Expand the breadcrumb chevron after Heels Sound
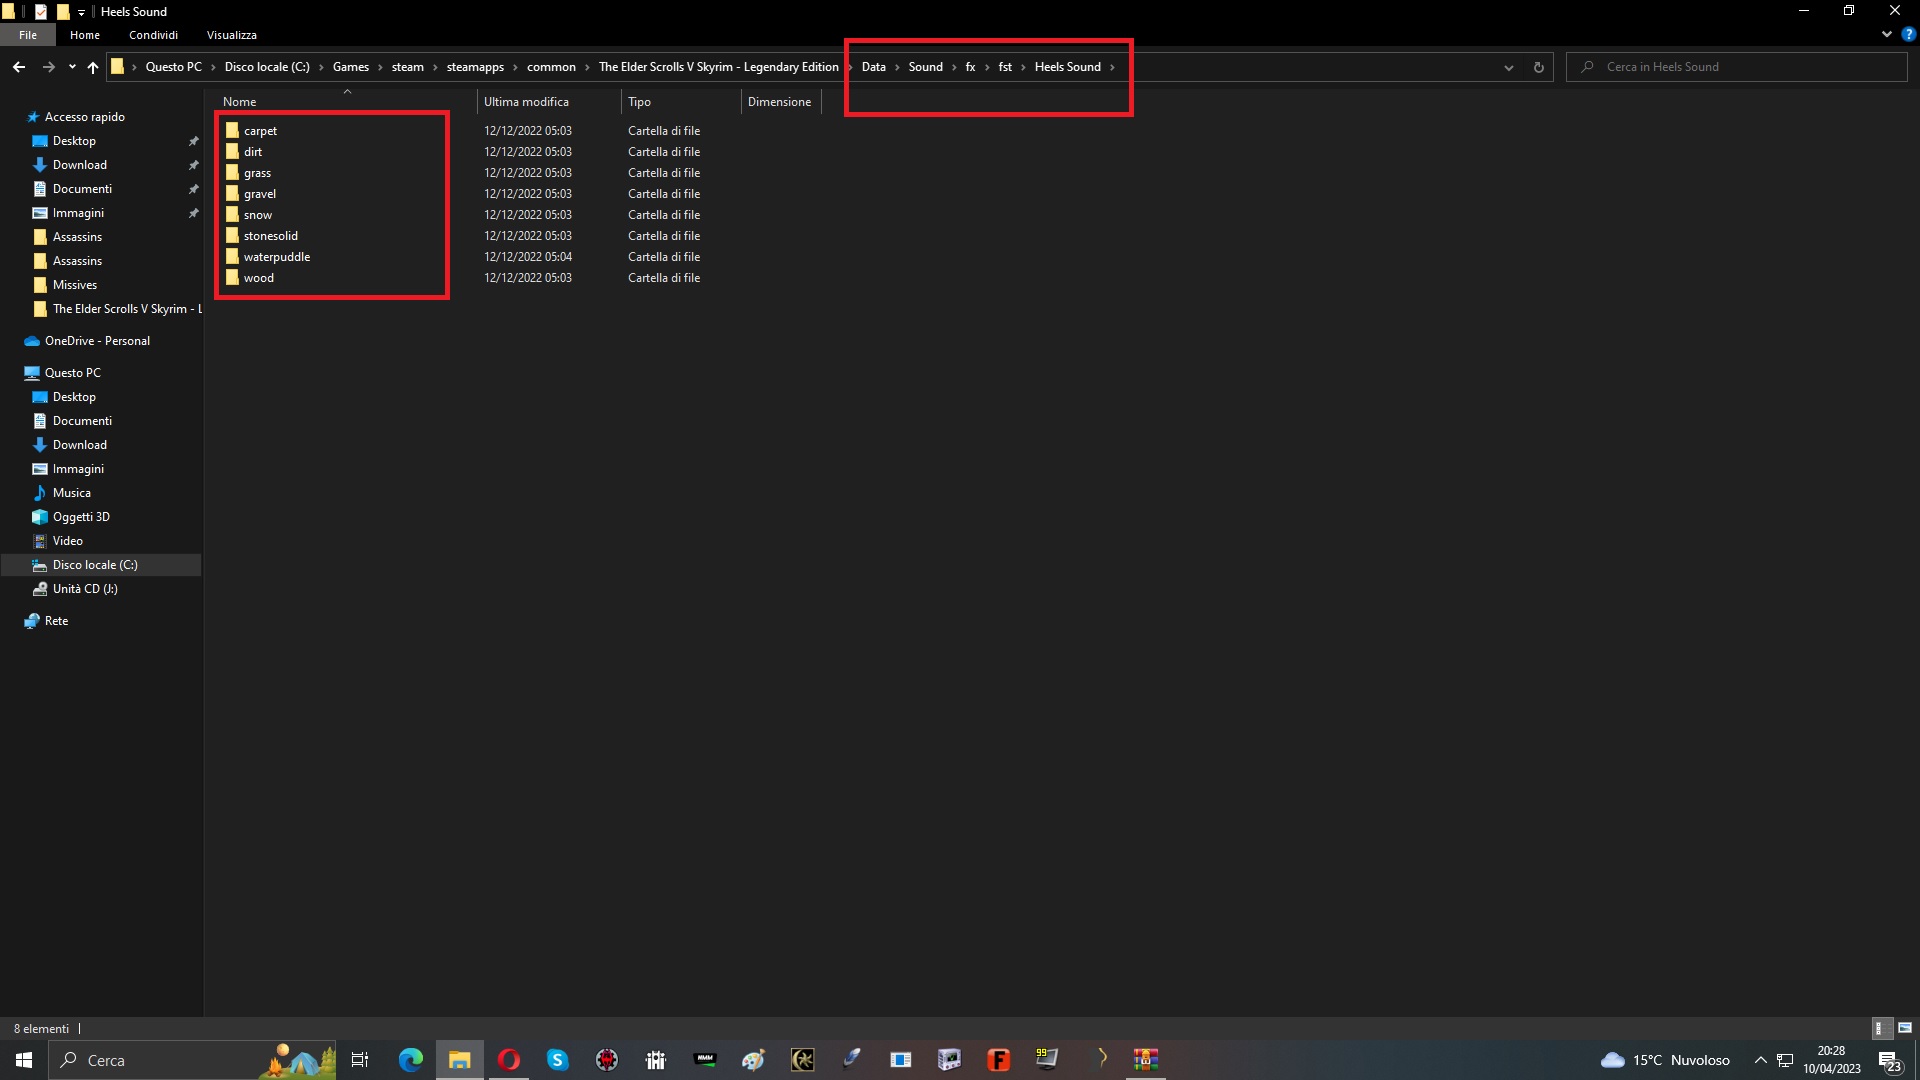The width and height of the screenshot is (1920, 1080). coord(1112,67)
